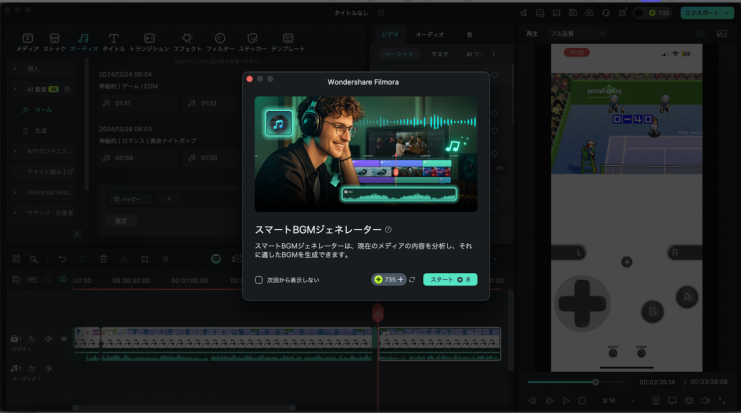
Task: Click the trash delete icon in timeline toolbar
Action: 103,259
